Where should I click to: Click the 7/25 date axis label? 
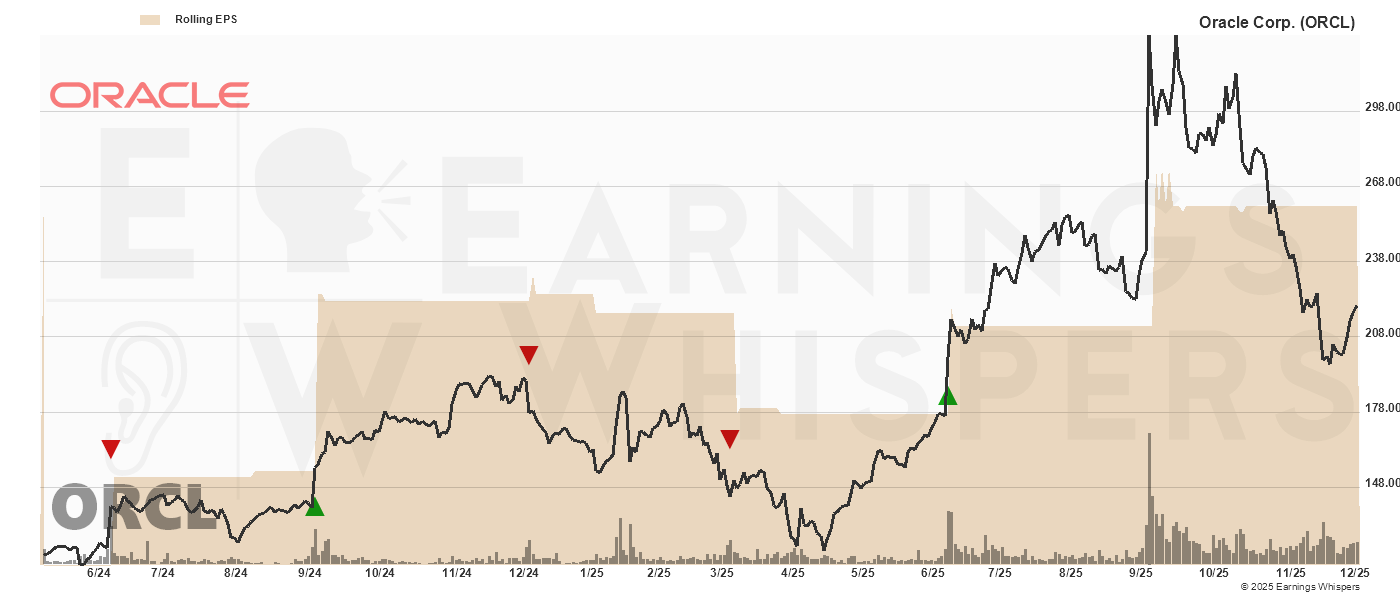click(999, 573)
